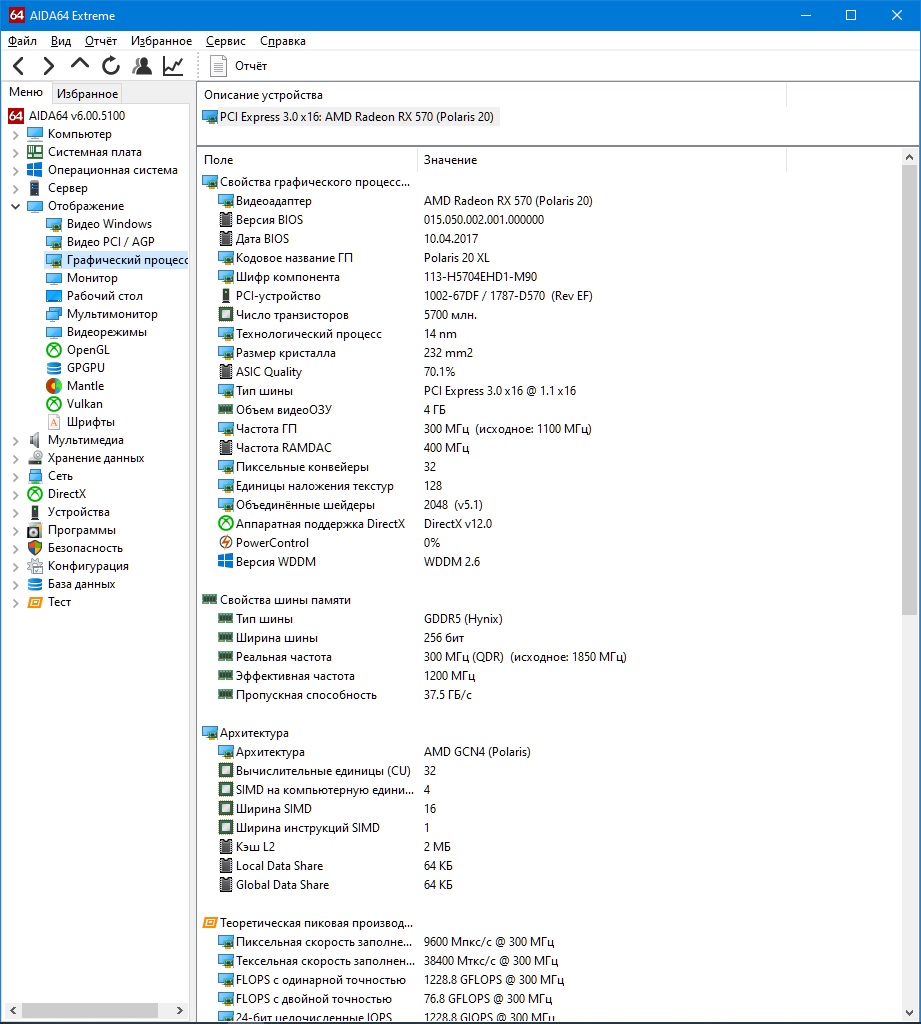Click the Мультимедиа speaker icon
Screen dimensions: 921x1024
pos(35,440)
